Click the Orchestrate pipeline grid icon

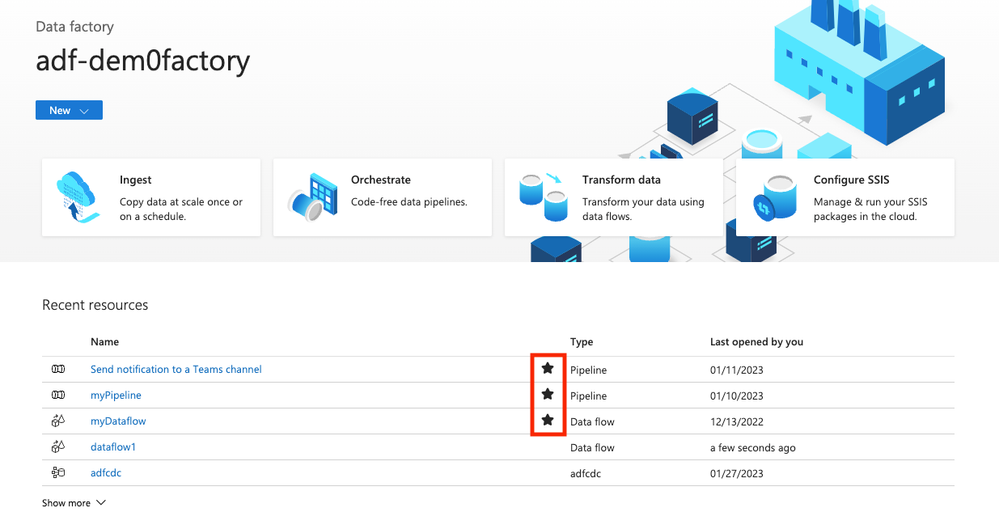(312, 197)
